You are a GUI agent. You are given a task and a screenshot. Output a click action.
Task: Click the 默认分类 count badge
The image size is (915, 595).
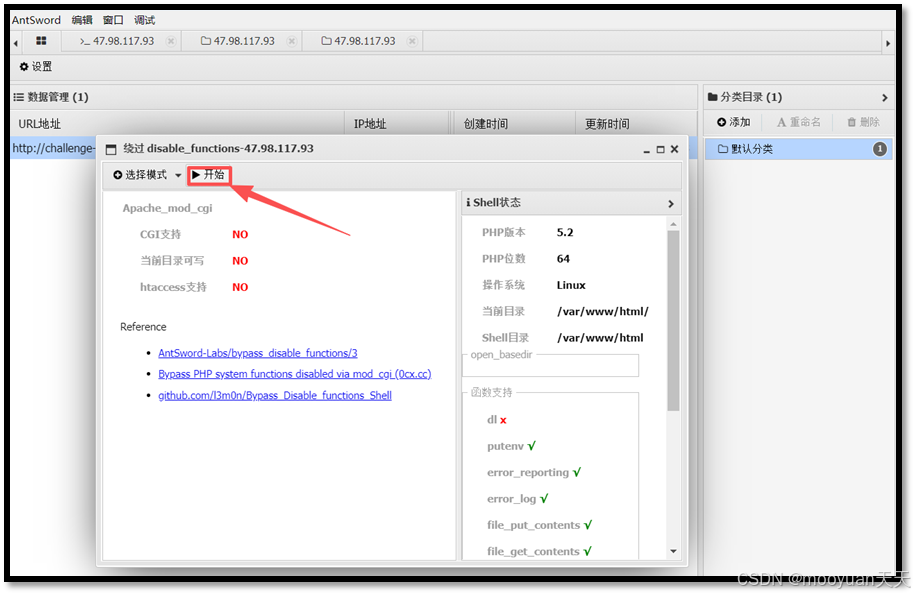[879, 149]
